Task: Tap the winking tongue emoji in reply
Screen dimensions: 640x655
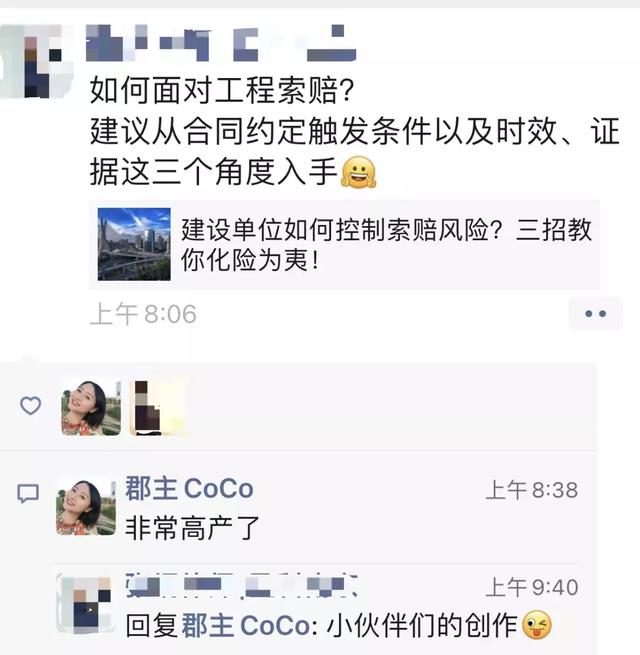Action: 536,625
